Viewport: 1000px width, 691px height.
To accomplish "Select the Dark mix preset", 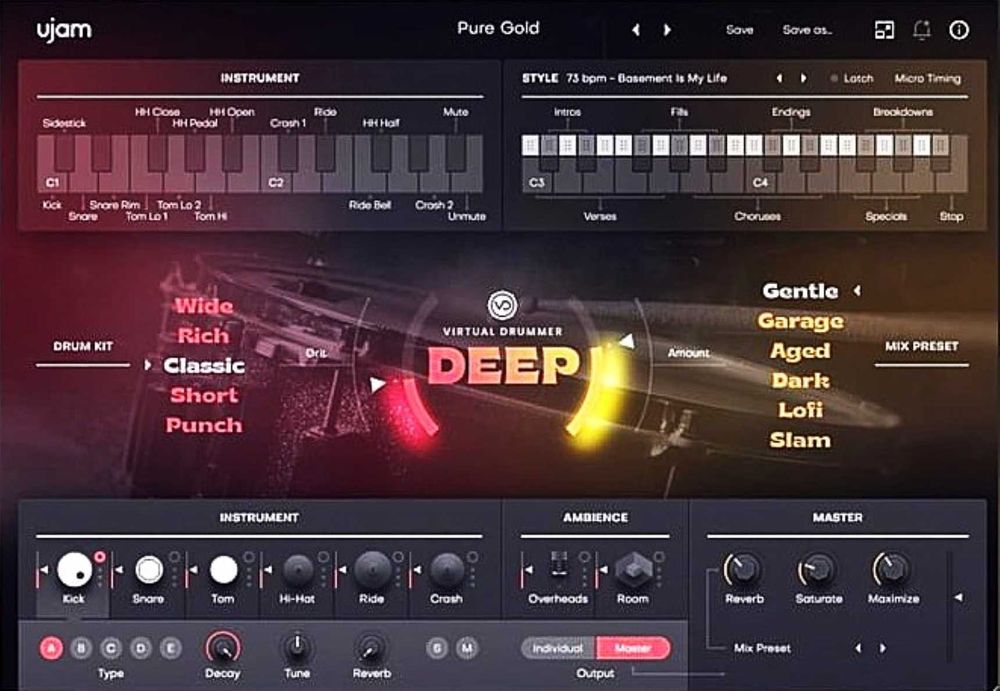I will click(x=800, y=380).
